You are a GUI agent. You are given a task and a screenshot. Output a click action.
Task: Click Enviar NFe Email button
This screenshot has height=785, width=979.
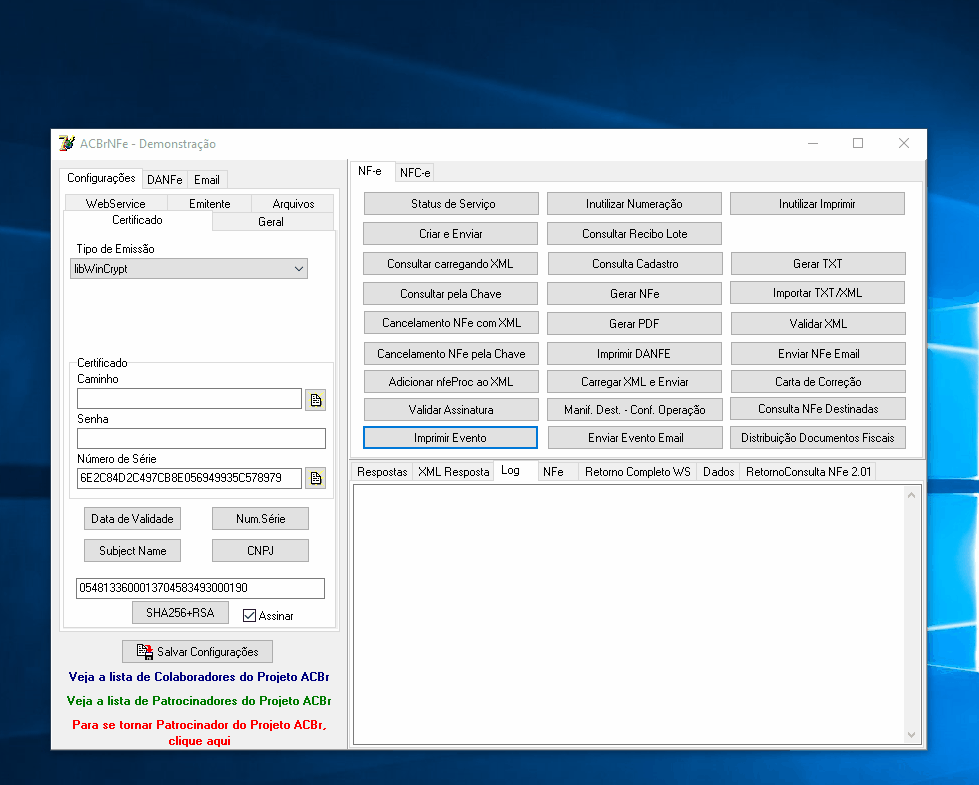tap(819, 353)
